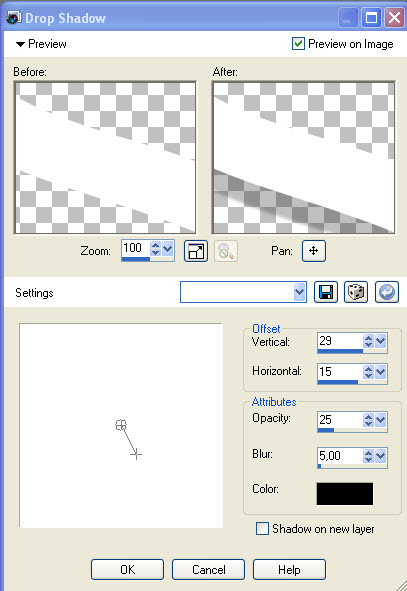Viewport: 407px width, 591px height.
Task: Open the Help button
Action: (x=289, y=570)
